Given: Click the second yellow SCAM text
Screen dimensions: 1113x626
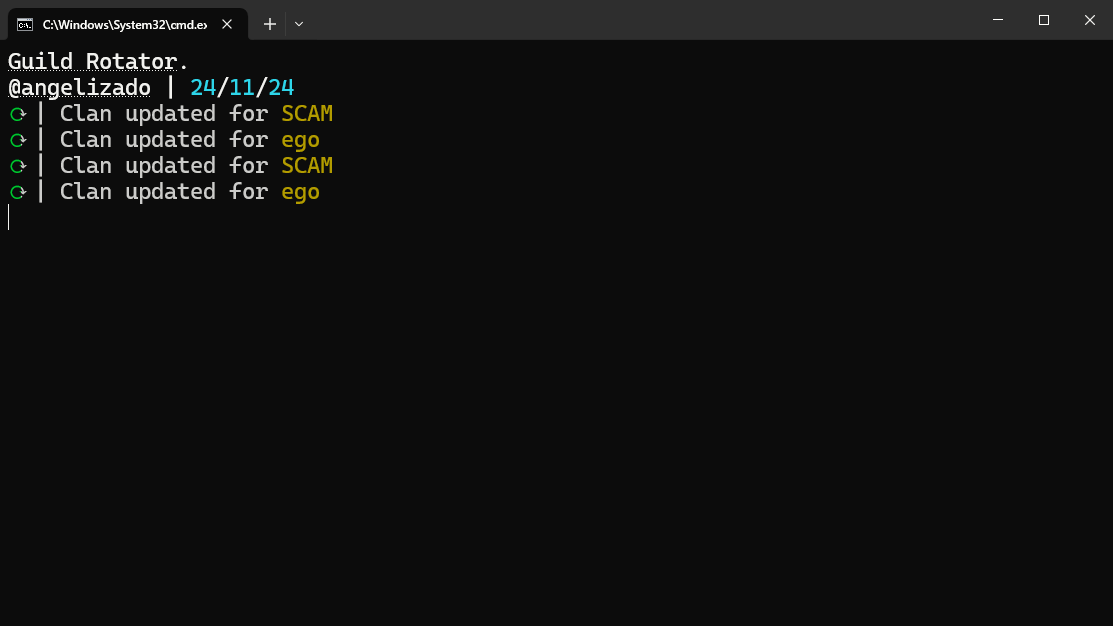Looking at the screenshot, I should pos(307,166).
